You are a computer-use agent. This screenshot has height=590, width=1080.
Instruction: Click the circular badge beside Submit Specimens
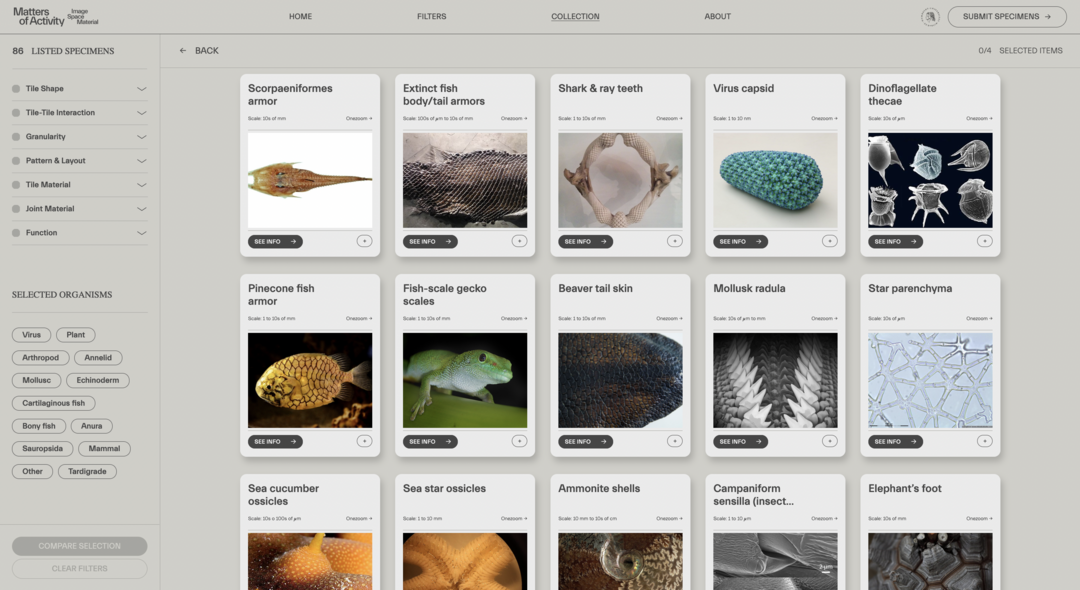tap(930, 16)
